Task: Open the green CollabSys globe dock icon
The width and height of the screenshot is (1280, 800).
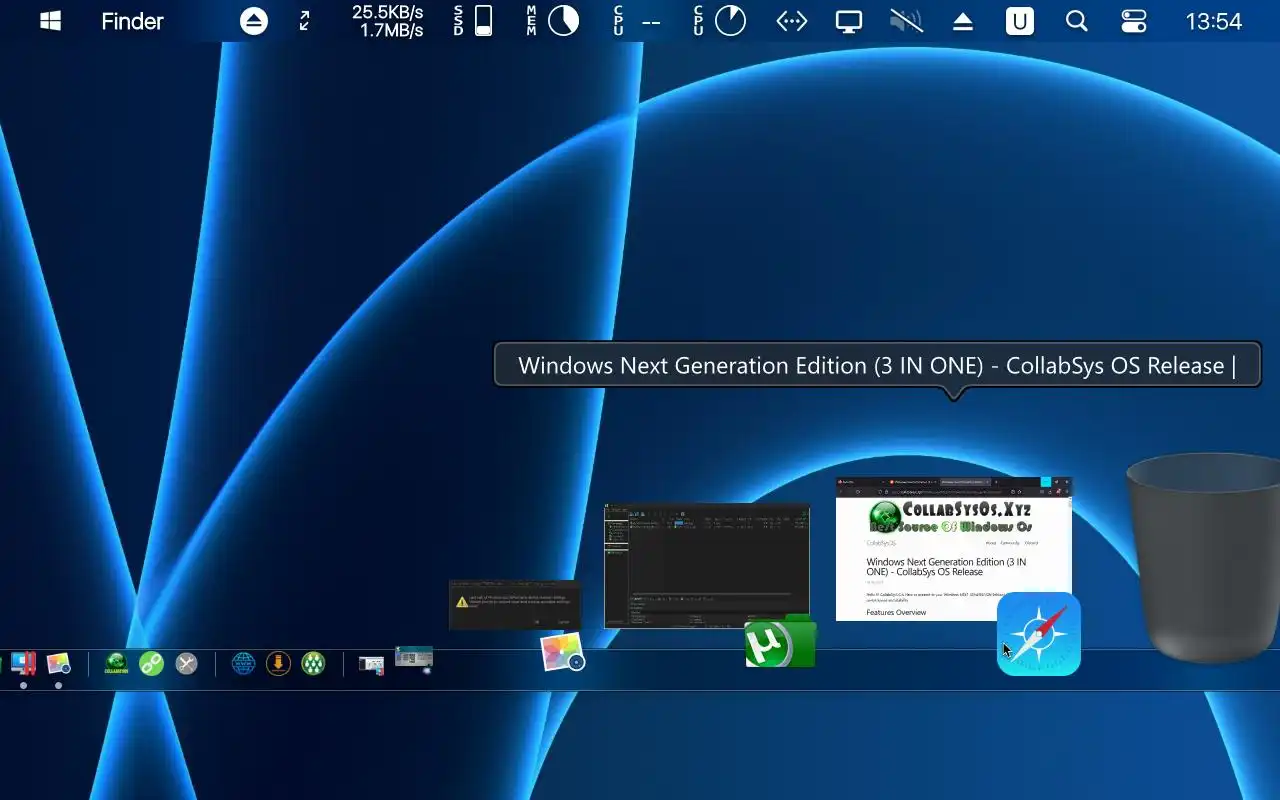Action: [117, 663]
